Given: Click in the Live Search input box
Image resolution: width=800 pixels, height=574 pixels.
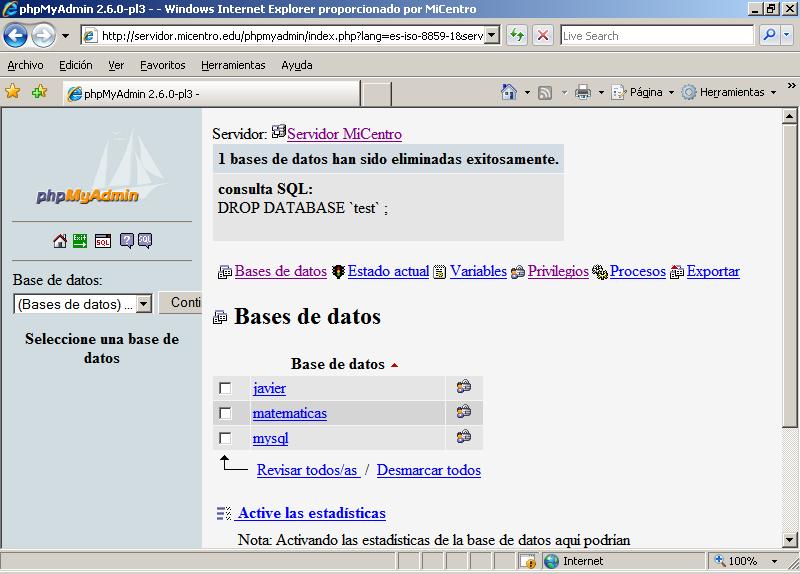Looking at the screenshot, I should [655, 35].
